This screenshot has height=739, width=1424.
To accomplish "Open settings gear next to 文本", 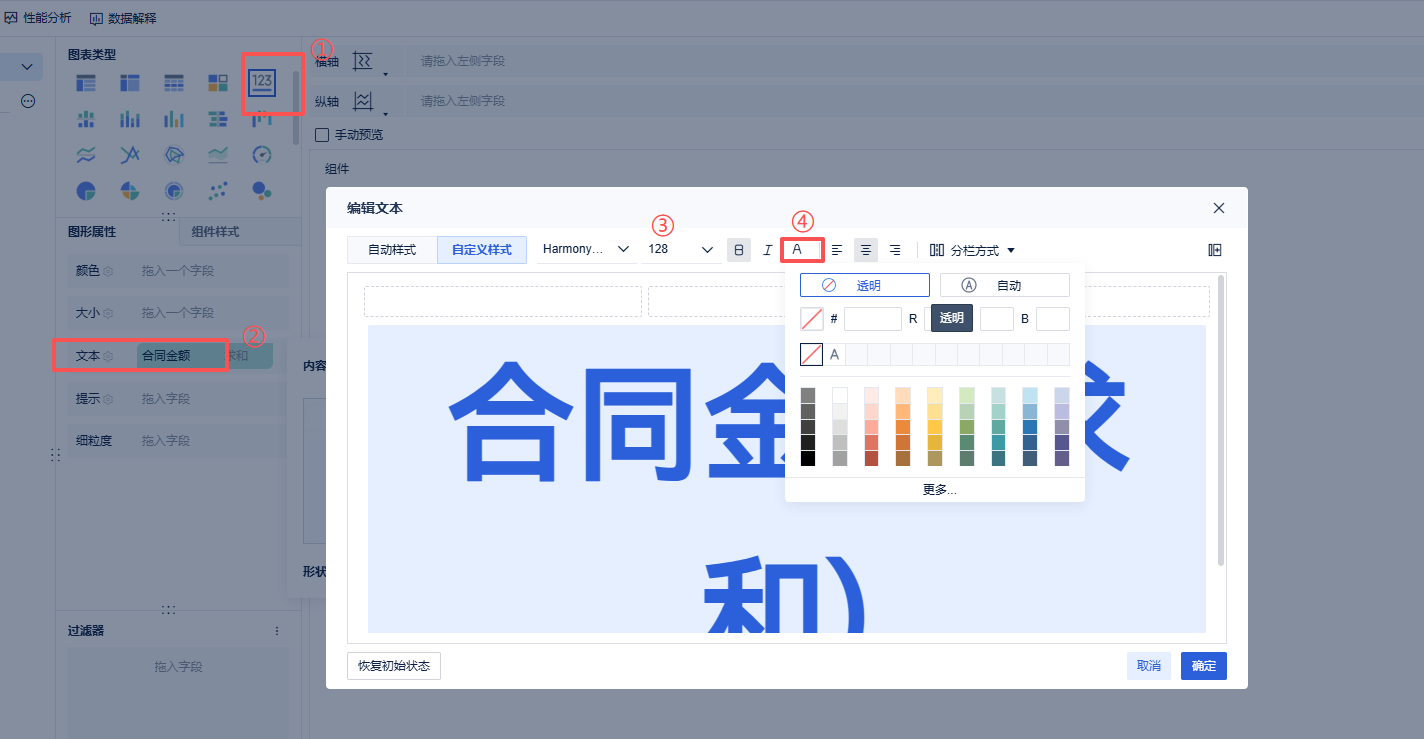I will pos(108,356).
